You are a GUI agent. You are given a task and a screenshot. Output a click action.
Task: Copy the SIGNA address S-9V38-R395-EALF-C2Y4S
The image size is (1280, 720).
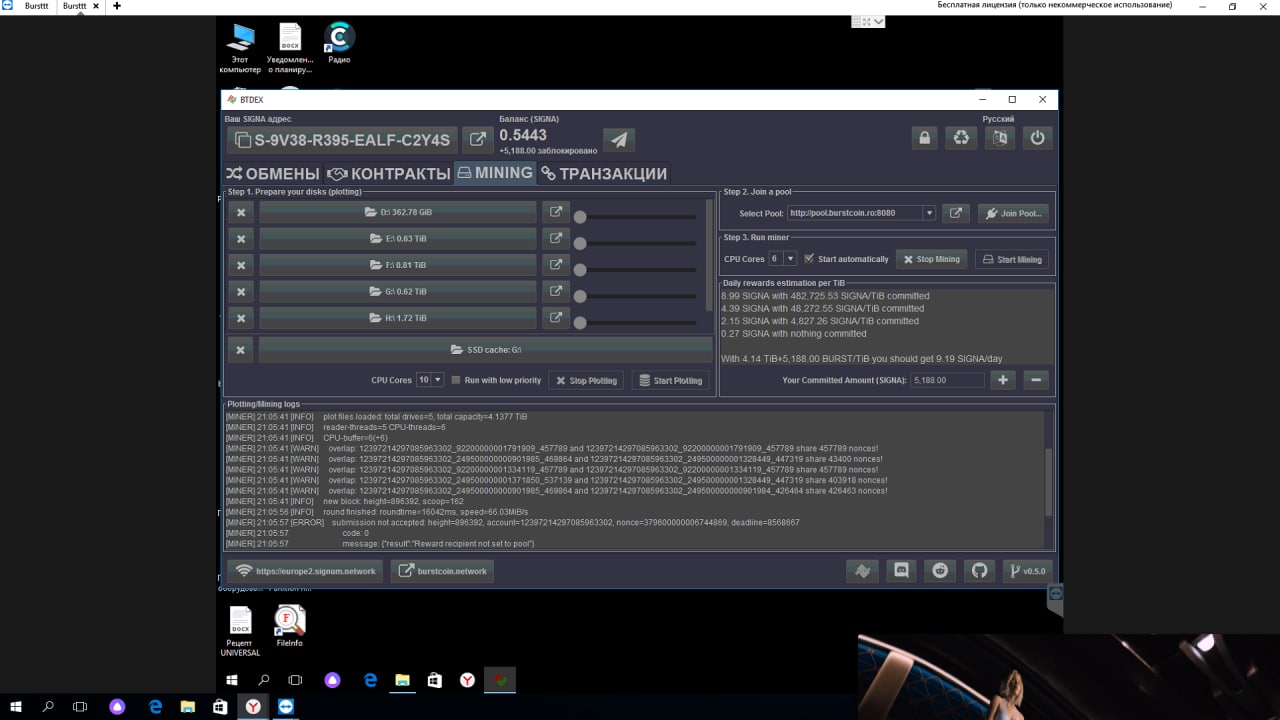(342, 140)
